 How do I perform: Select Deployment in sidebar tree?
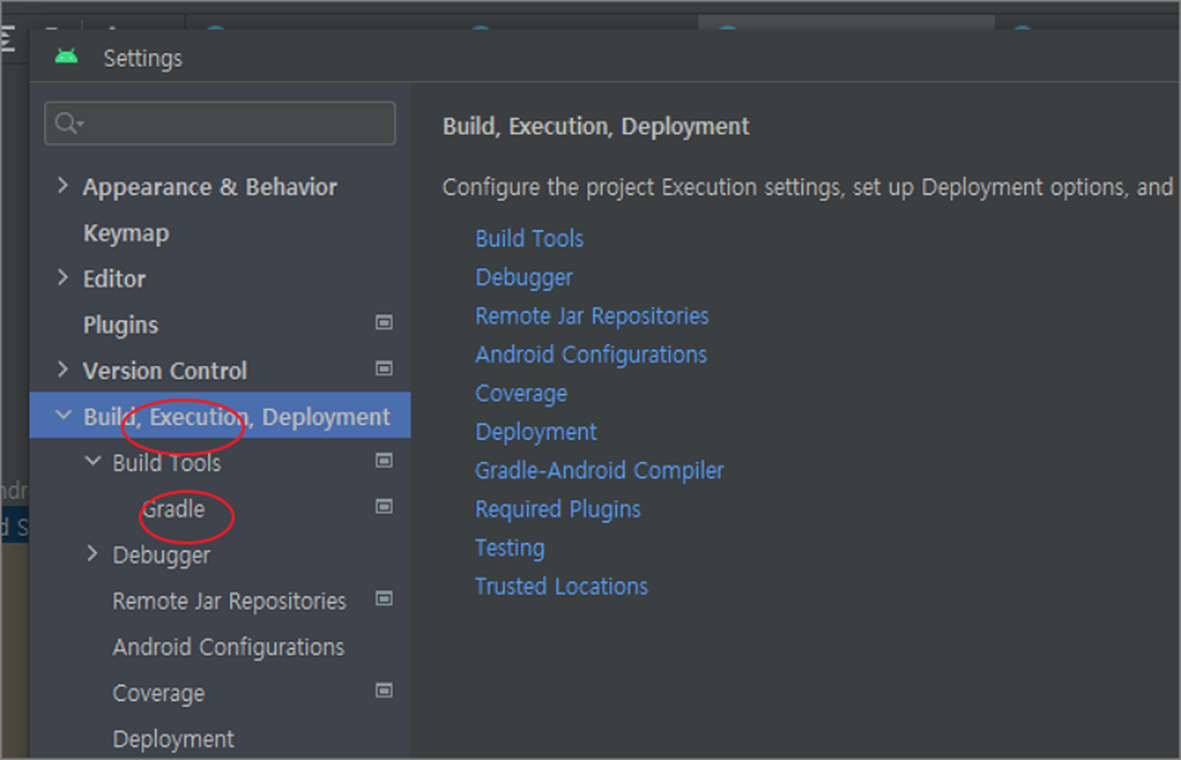173,740
